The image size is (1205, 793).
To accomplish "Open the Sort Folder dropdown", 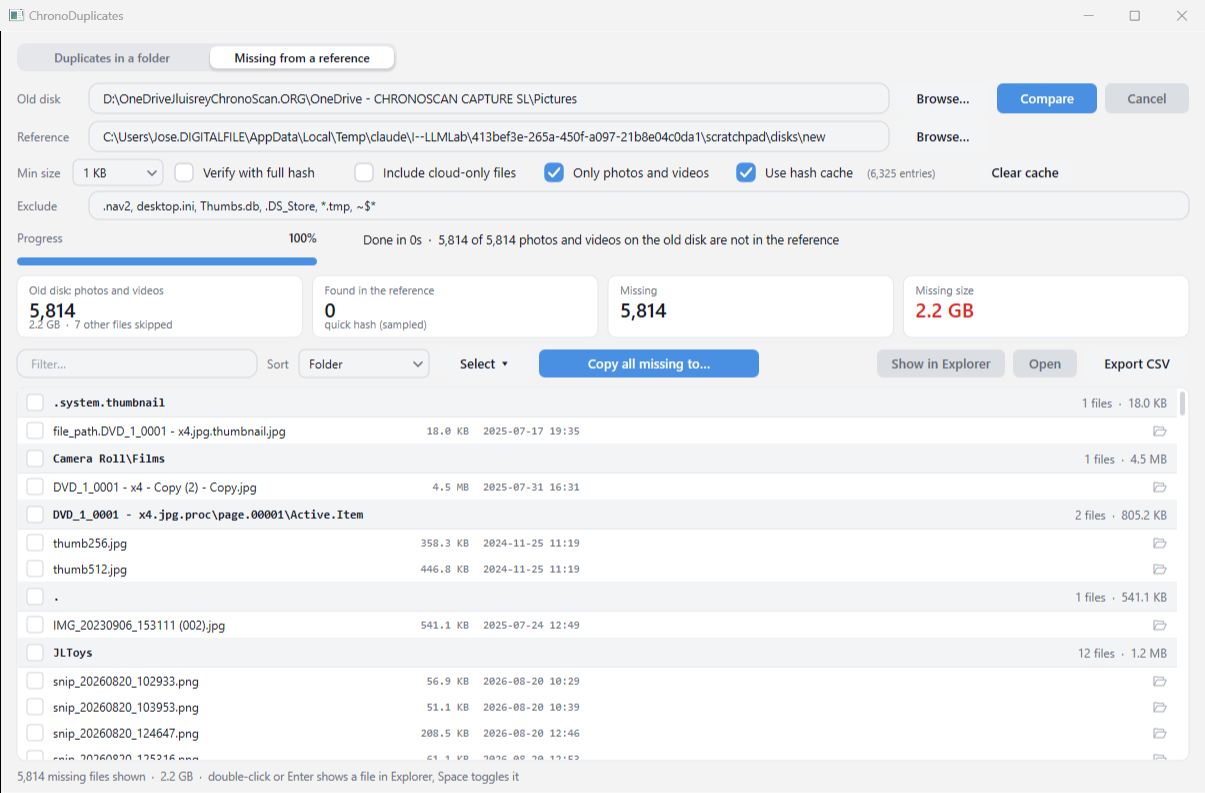I will click(x=364, y=364).
